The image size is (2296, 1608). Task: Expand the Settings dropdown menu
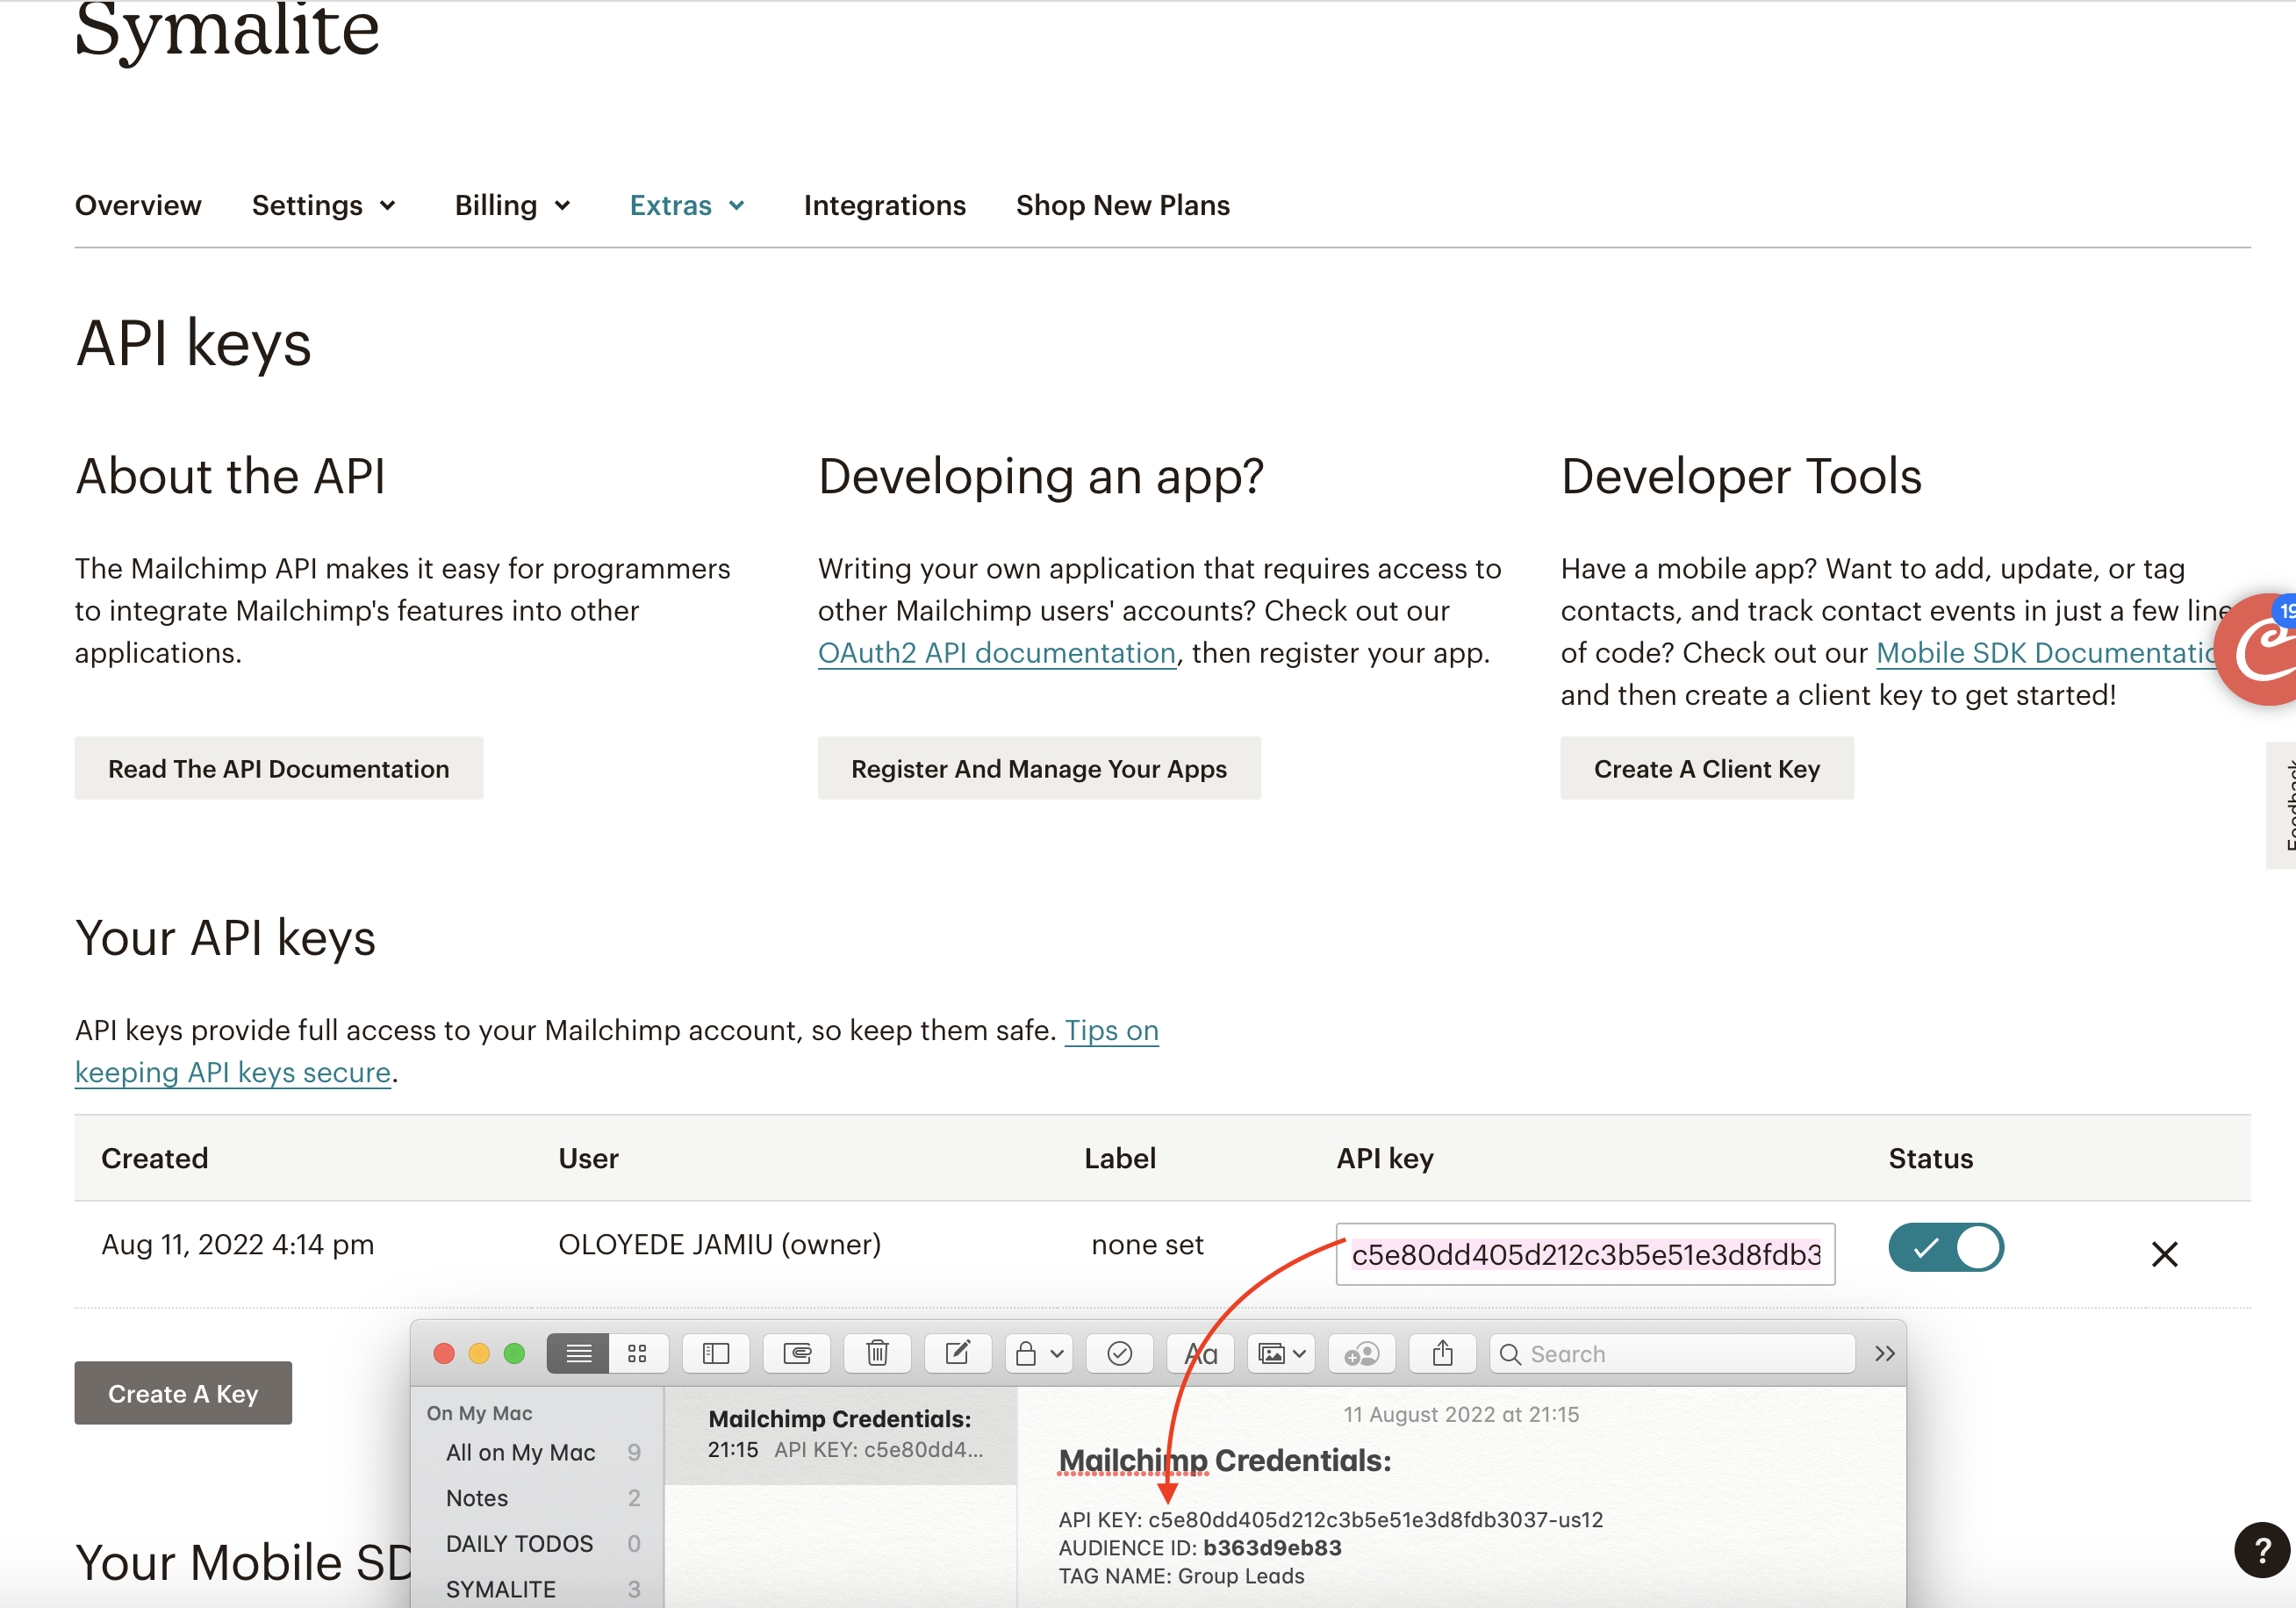click(324, 206)
